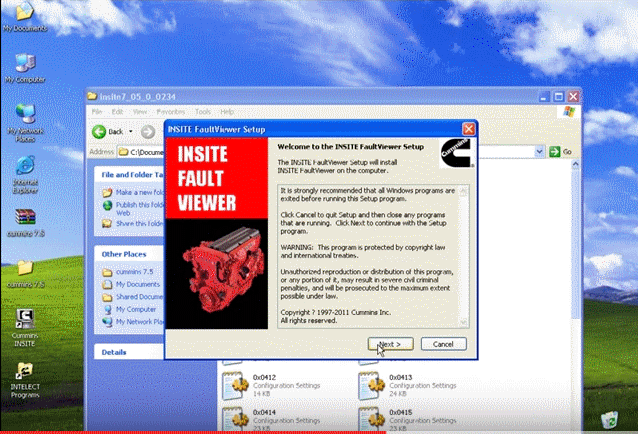Select 0x0414 configuration settings file

(271, 419)
